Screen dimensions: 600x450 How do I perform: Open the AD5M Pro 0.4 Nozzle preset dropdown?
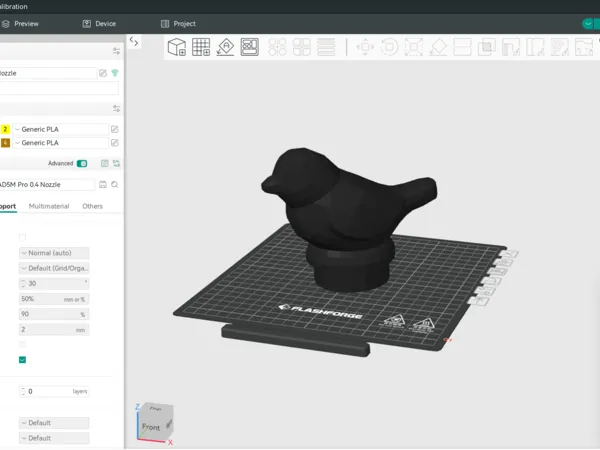(47, 184)
